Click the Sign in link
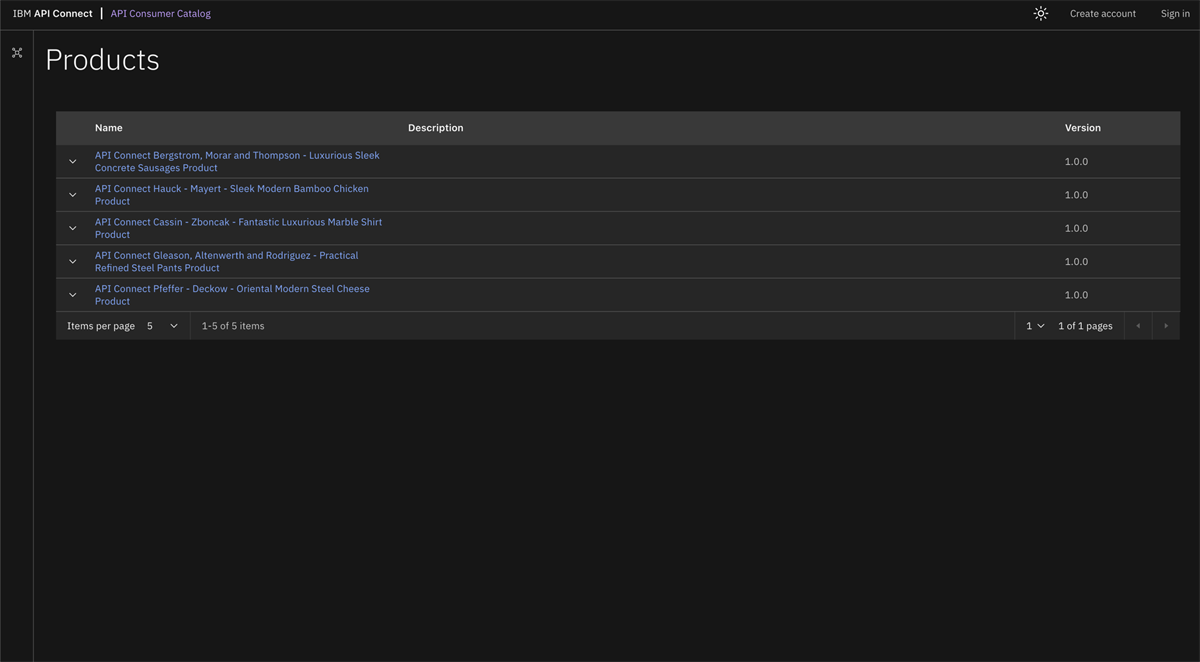Image resolution: width=1200 pixels, height=662 pixels. click(x=1175, y=14)
